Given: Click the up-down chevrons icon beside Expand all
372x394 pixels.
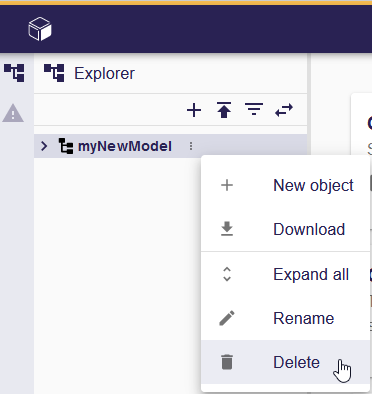Looking at the screenshot, I should coord(227,274).
